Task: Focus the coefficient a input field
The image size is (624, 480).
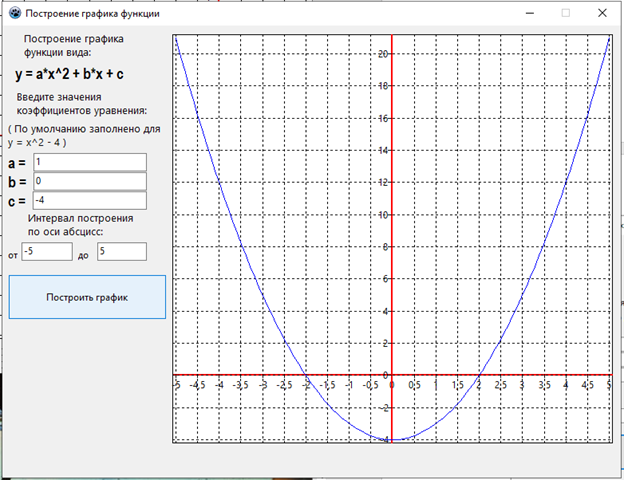Action: [89, 162]
